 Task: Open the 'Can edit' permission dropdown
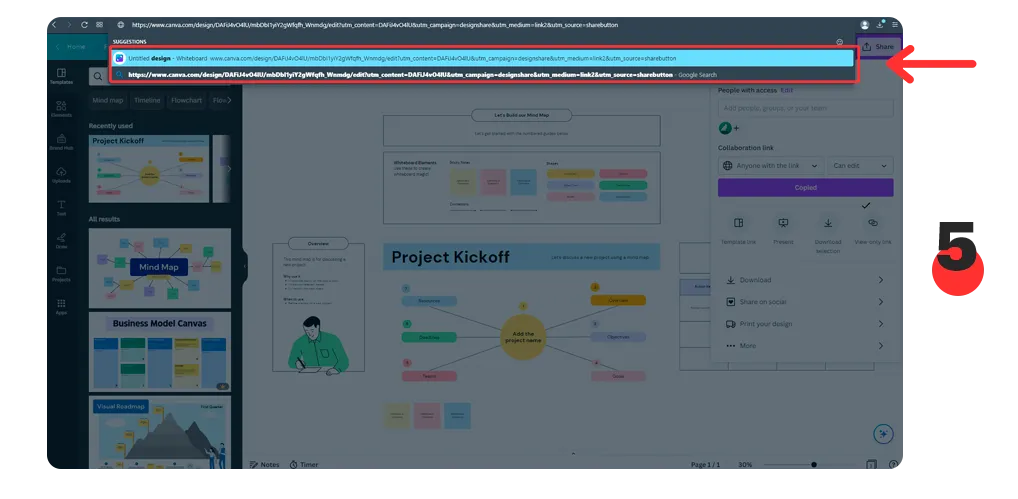pos(860,166)
